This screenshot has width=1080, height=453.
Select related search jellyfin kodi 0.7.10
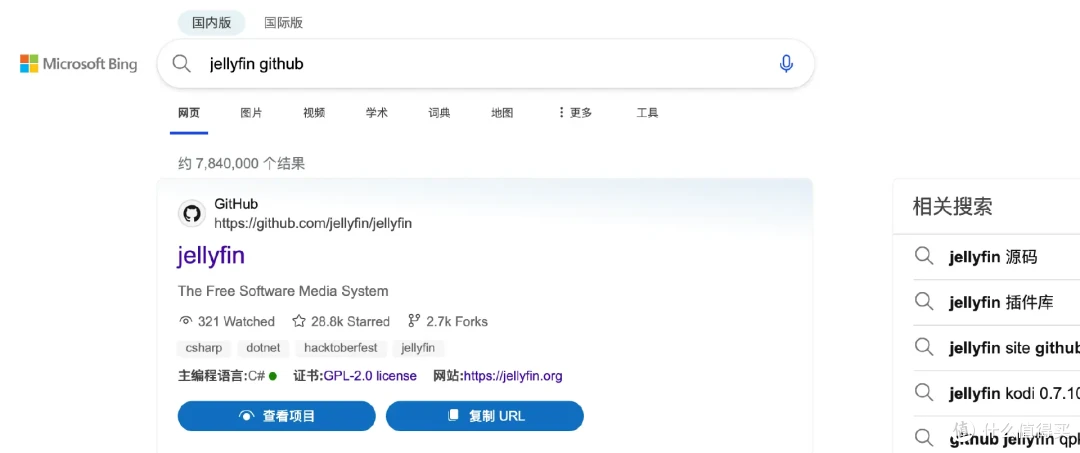click(1014, 393)
